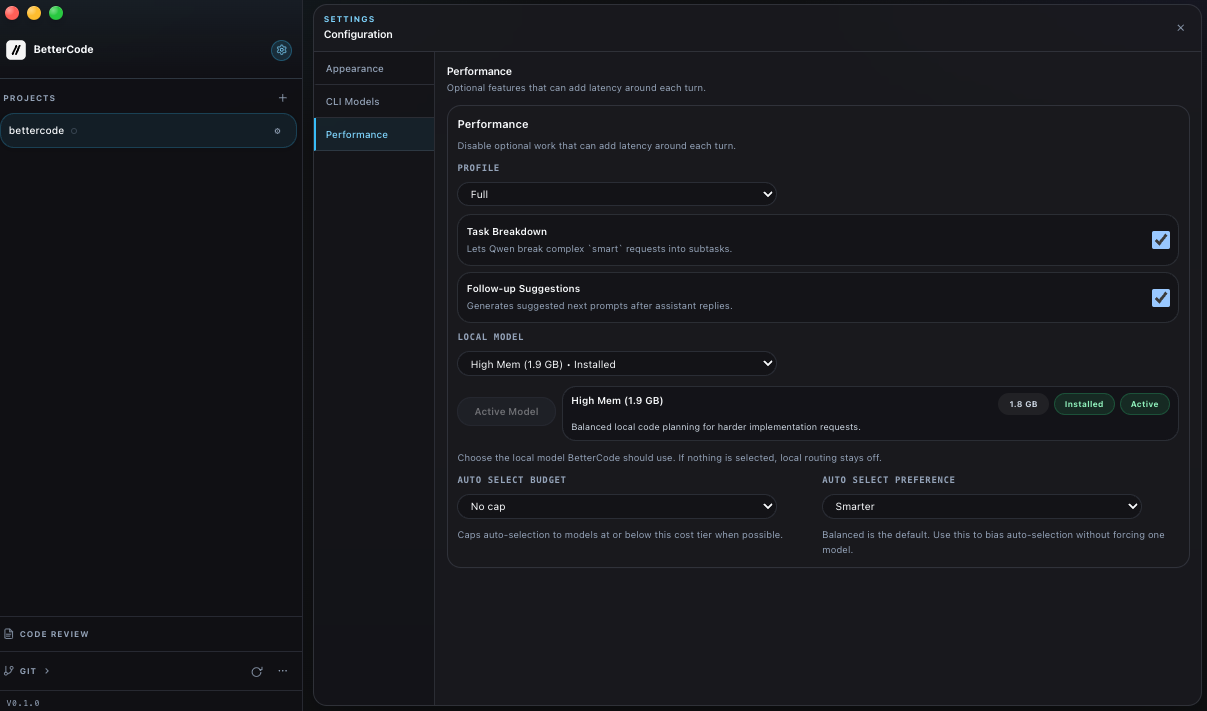Click the Code Review document icon
The width and height of the screenshot is (1207, 711).
pos(11,633)
